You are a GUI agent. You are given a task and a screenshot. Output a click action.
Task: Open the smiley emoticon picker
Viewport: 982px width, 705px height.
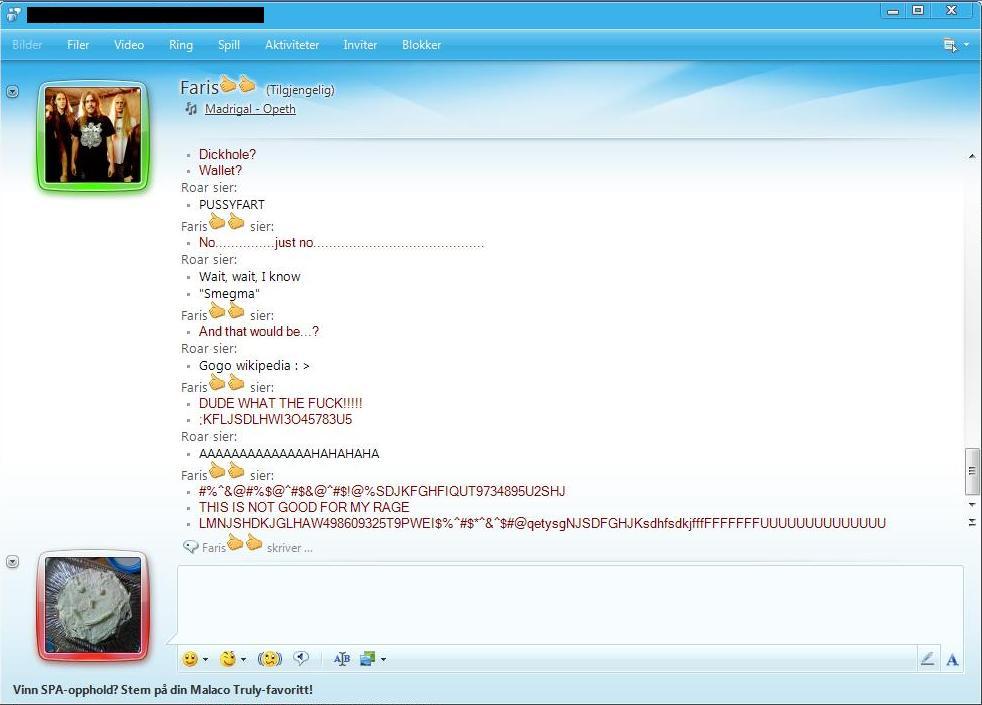click(190, 659)
